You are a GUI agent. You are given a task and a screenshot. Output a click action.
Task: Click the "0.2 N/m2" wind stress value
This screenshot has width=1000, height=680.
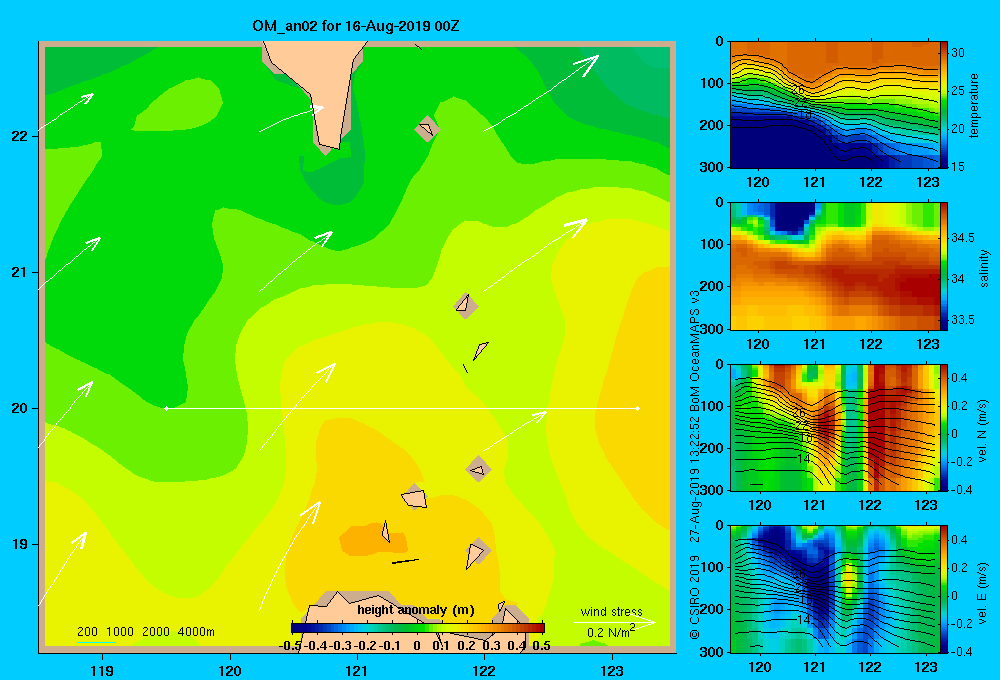coord(611,632)
